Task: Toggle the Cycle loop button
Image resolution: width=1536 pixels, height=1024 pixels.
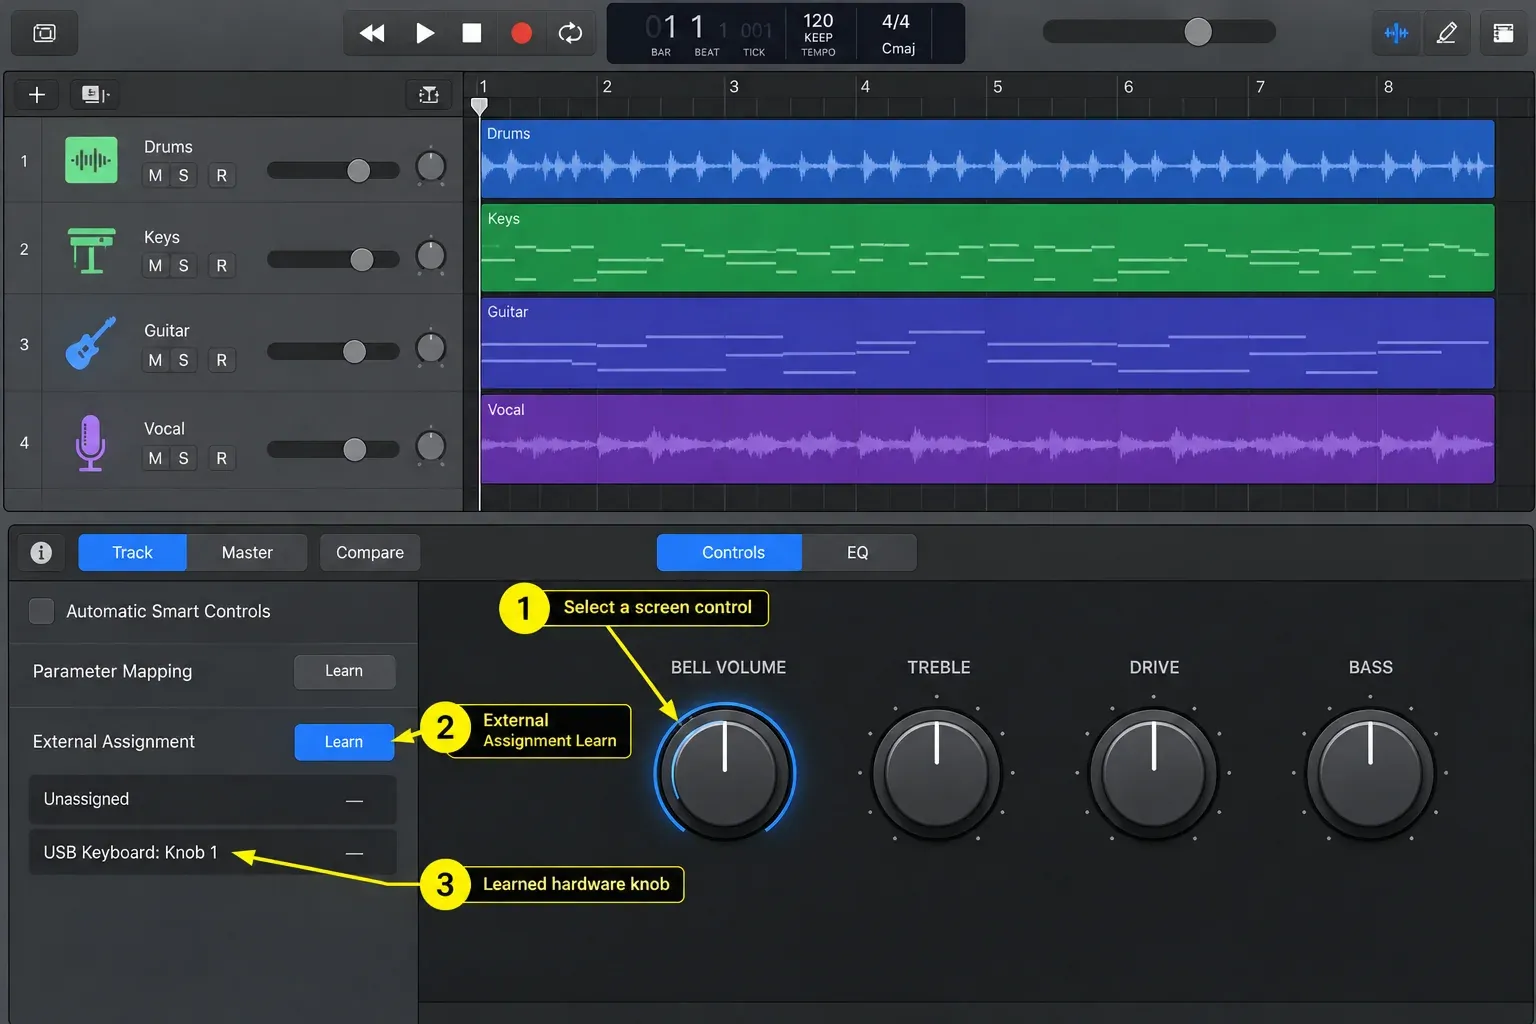Action: coord(570,33)
